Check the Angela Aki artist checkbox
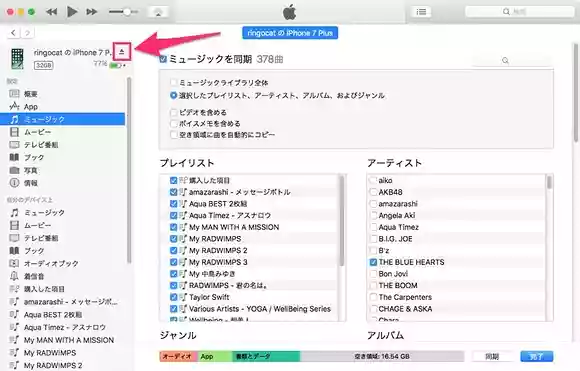The image size is (580, 371). (x=373, y=215)
